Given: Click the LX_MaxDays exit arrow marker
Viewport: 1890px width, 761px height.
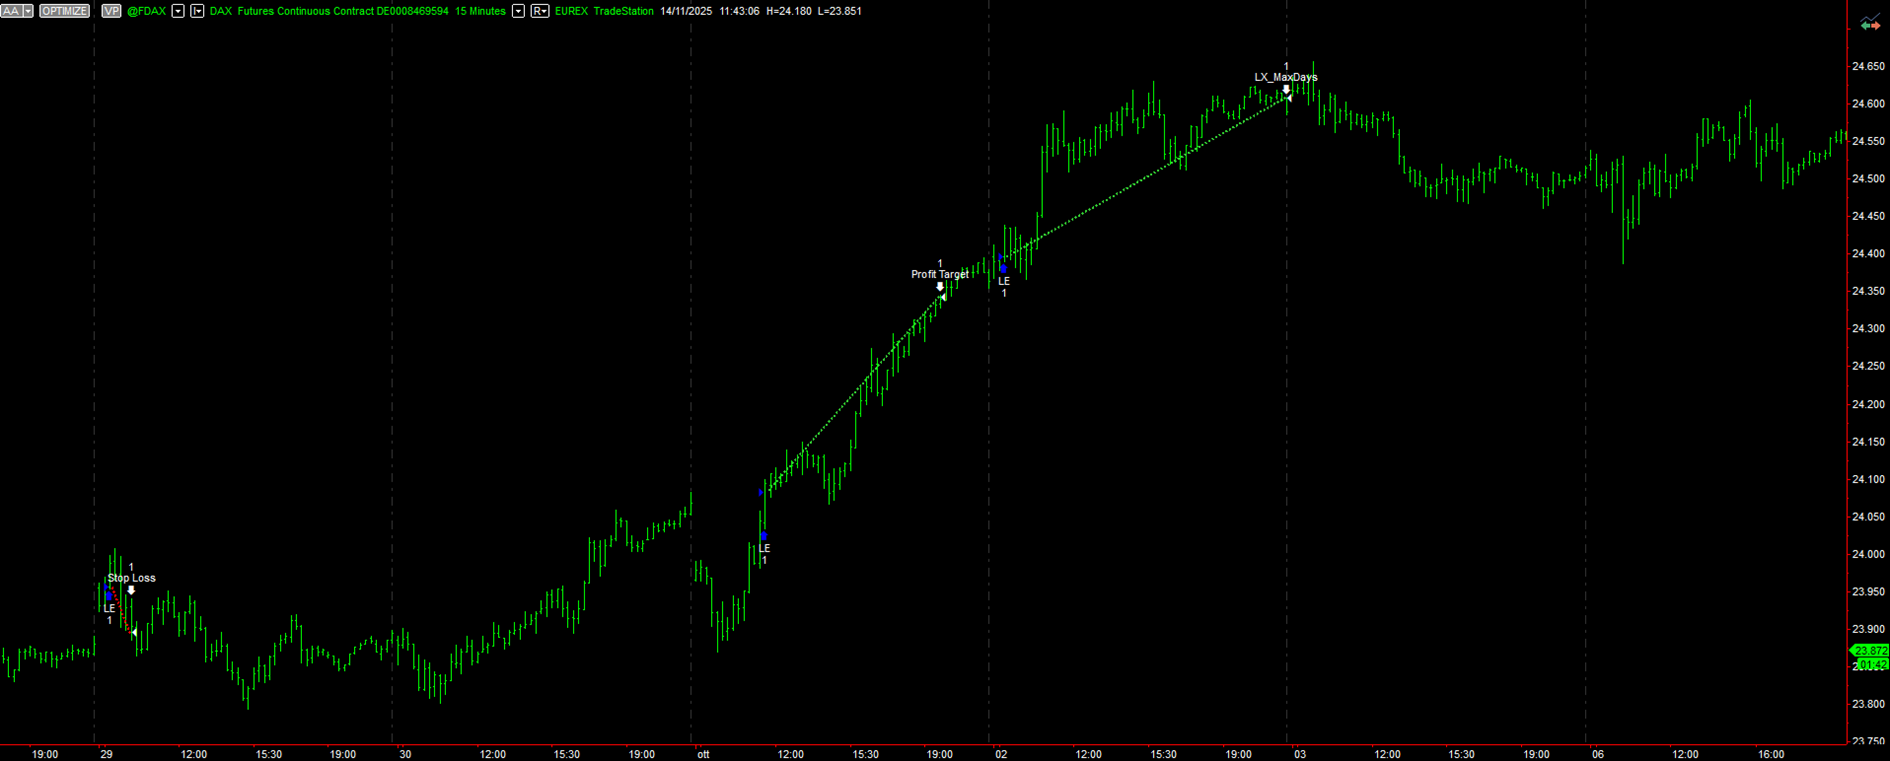Looking at the screenshot, I should pyautogui.click(x=1286, y=89).
